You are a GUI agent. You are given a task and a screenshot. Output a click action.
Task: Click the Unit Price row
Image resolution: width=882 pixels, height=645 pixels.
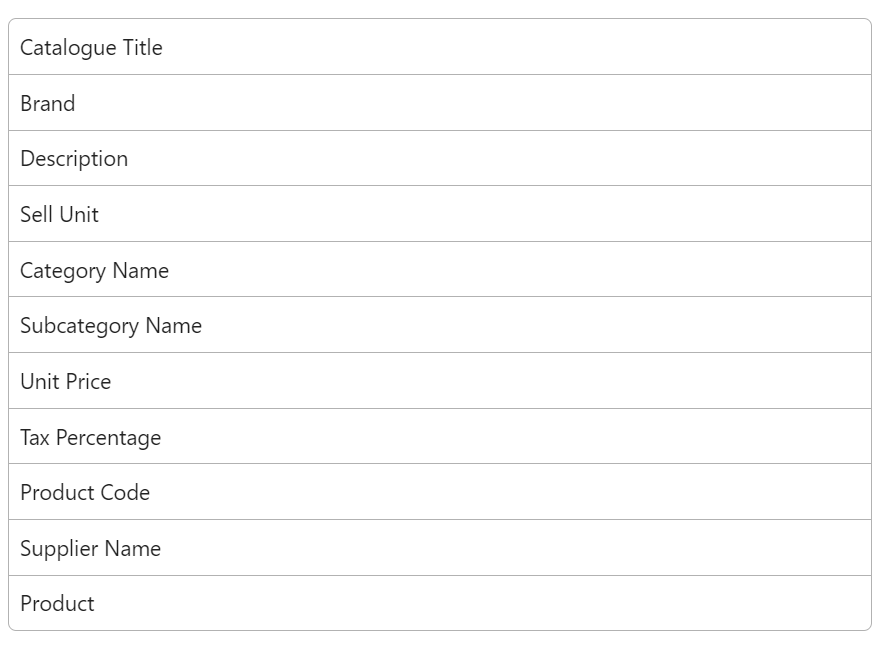click(440, 381)
